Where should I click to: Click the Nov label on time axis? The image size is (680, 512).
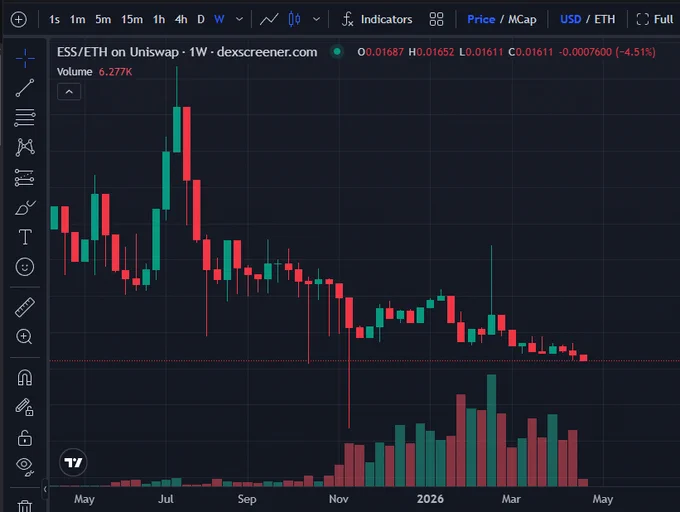click(339, 499)
